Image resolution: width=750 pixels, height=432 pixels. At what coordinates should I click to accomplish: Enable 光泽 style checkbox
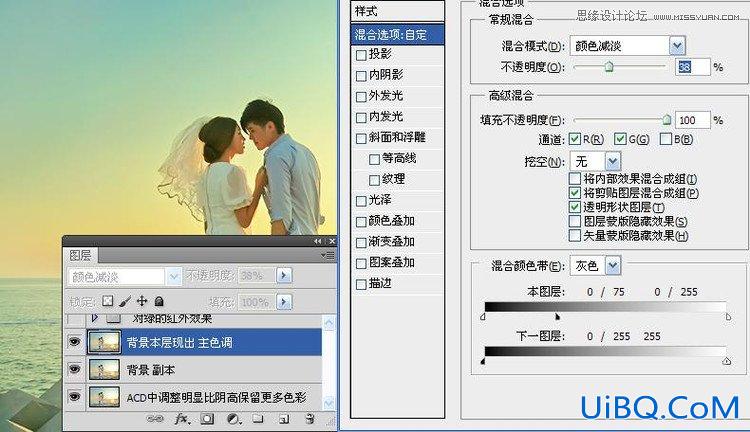coord(361,201)
